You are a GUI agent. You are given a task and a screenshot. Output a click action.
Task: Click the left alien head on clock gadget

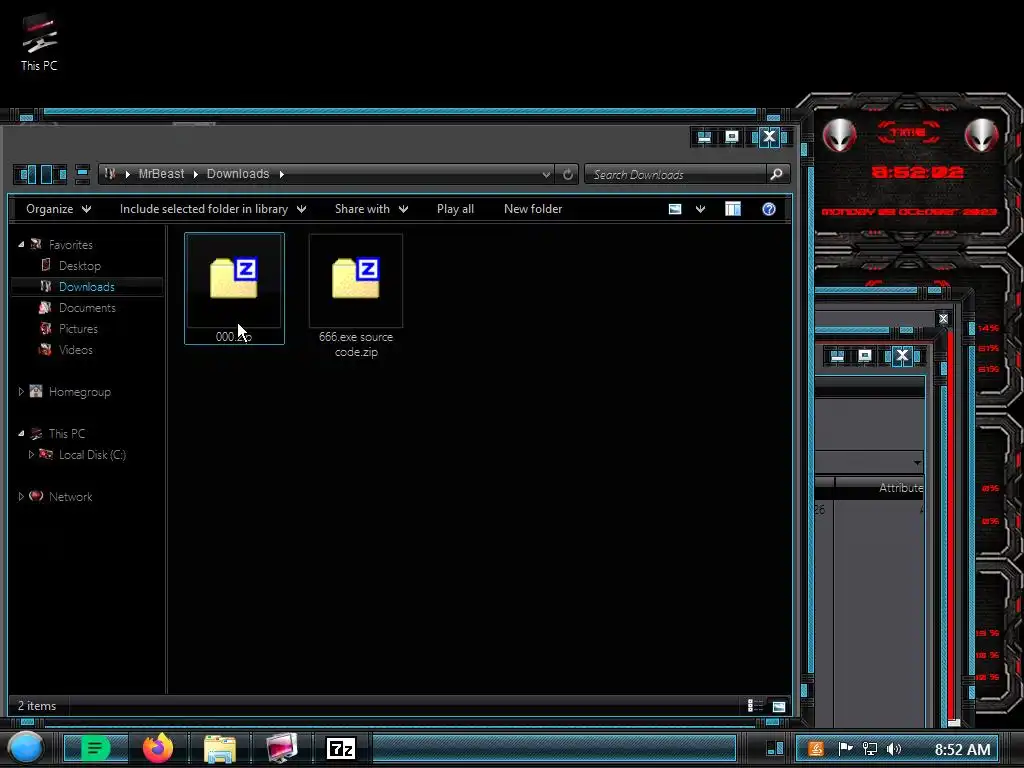(839, 135)
